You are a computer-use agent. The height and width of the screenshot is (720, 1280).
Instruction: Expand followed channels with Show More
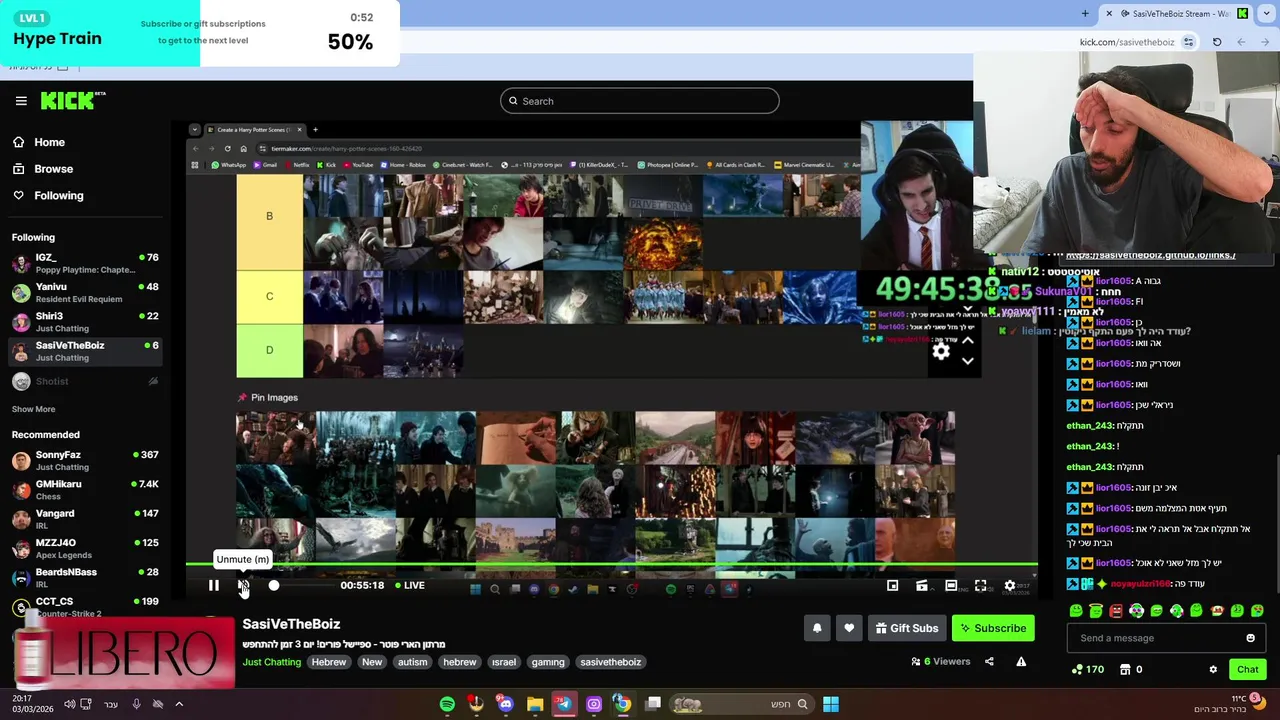(x=33, y=409)
